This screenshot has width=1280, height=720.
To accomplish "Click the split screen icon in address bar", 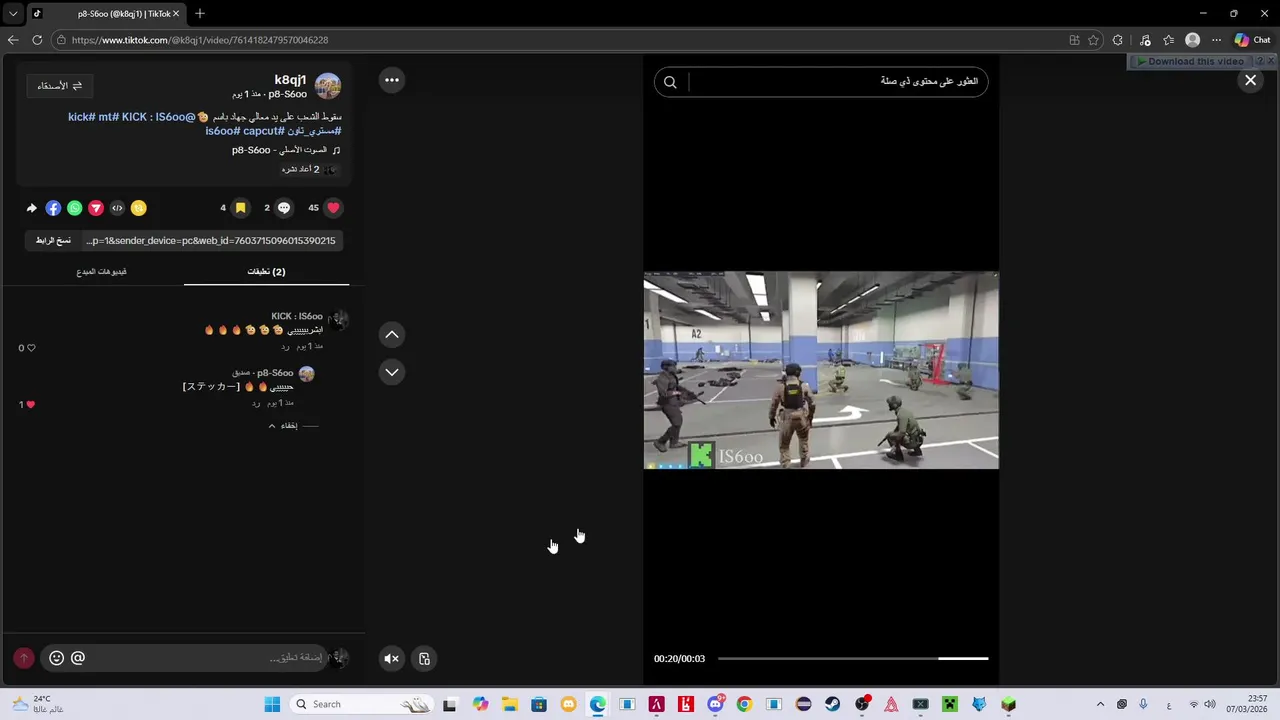I will click(x=1074, y=40).
